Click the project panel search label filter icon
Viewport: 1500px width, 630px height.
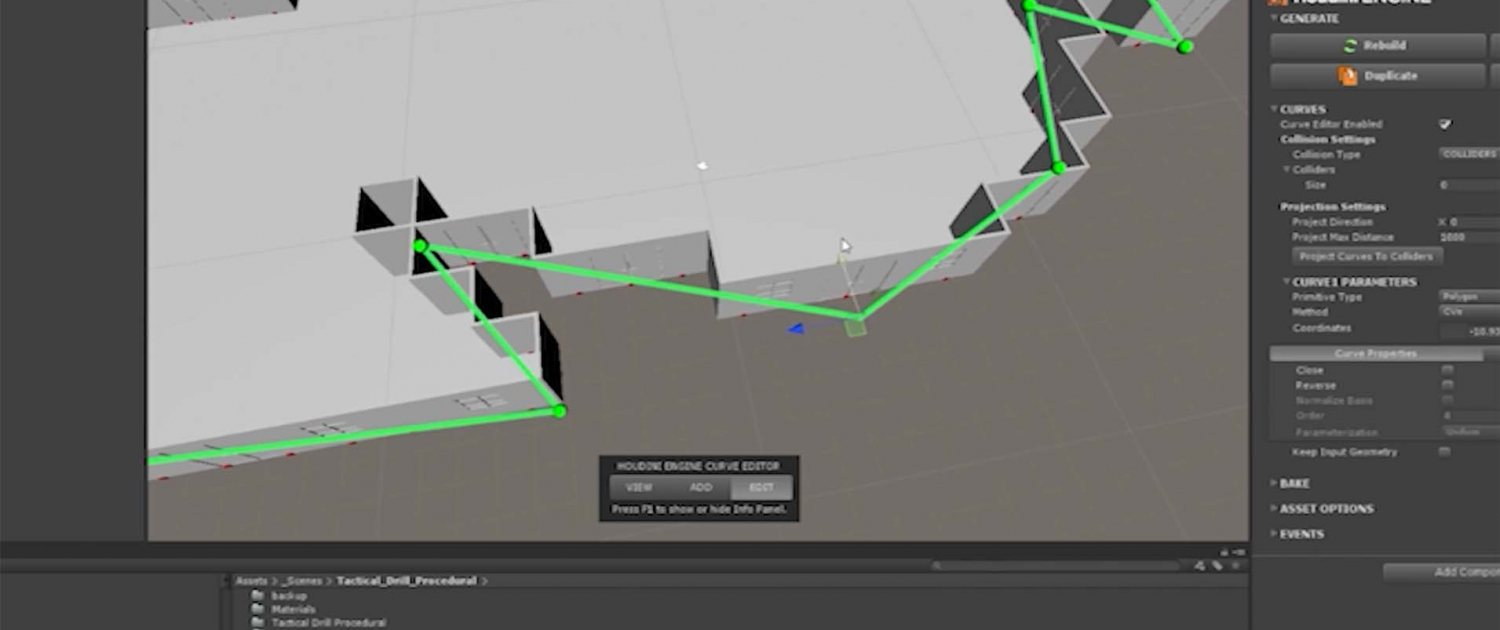[x=1217, y=566]
